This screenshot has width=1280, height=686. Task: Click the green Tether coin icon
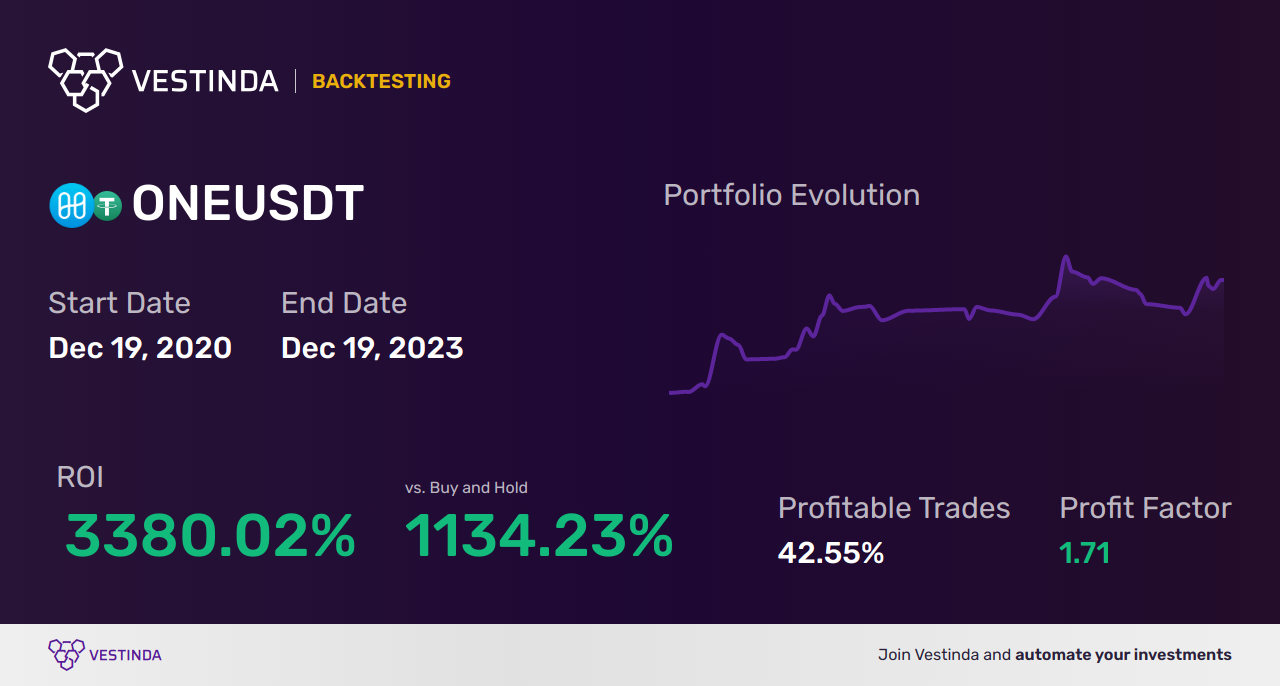point(106,206)
